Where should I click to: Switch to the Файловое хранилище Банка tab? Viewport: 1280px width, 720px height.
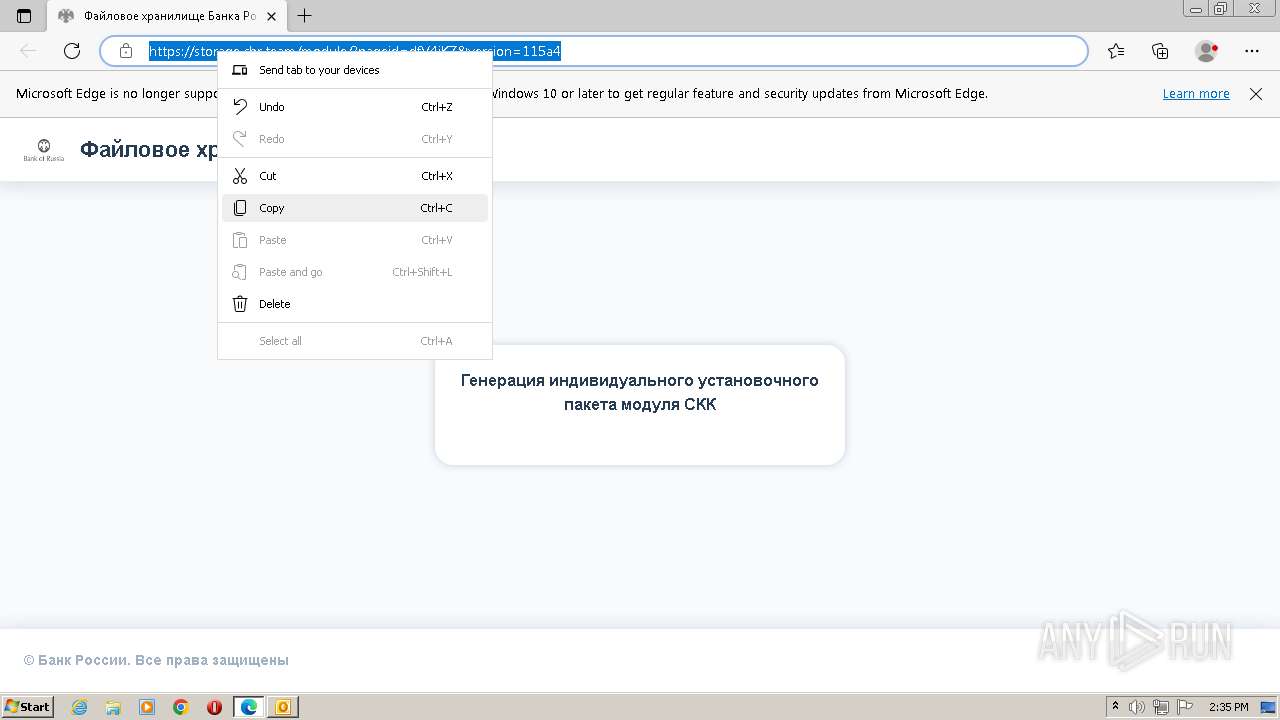167,16
